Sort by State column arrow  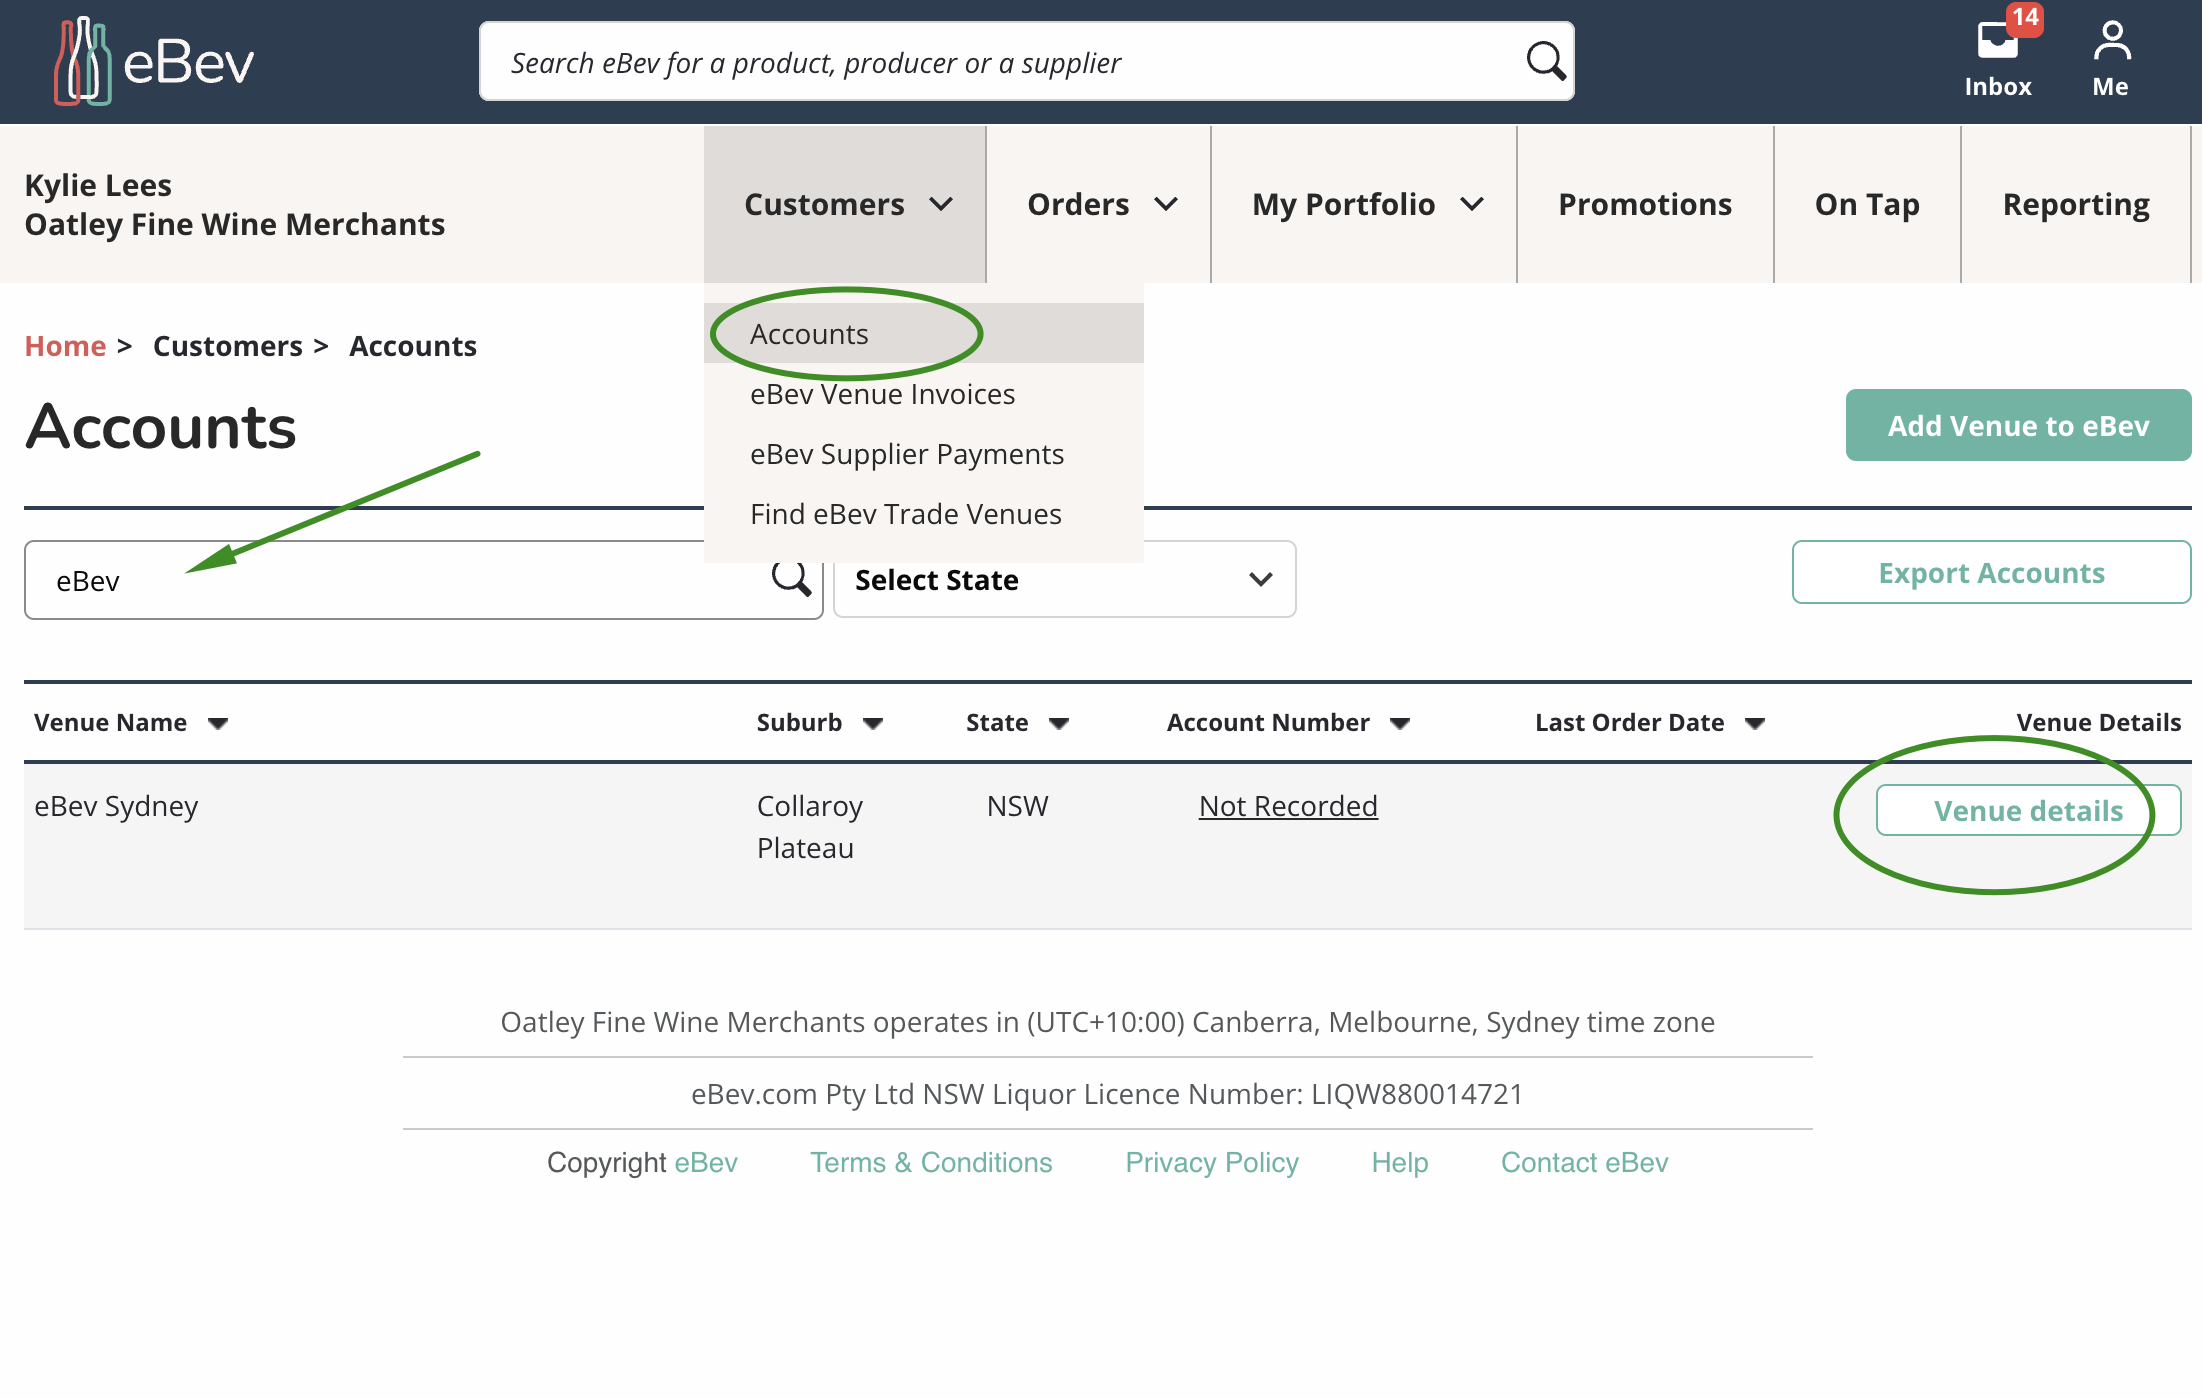[x=1059, y=723]
